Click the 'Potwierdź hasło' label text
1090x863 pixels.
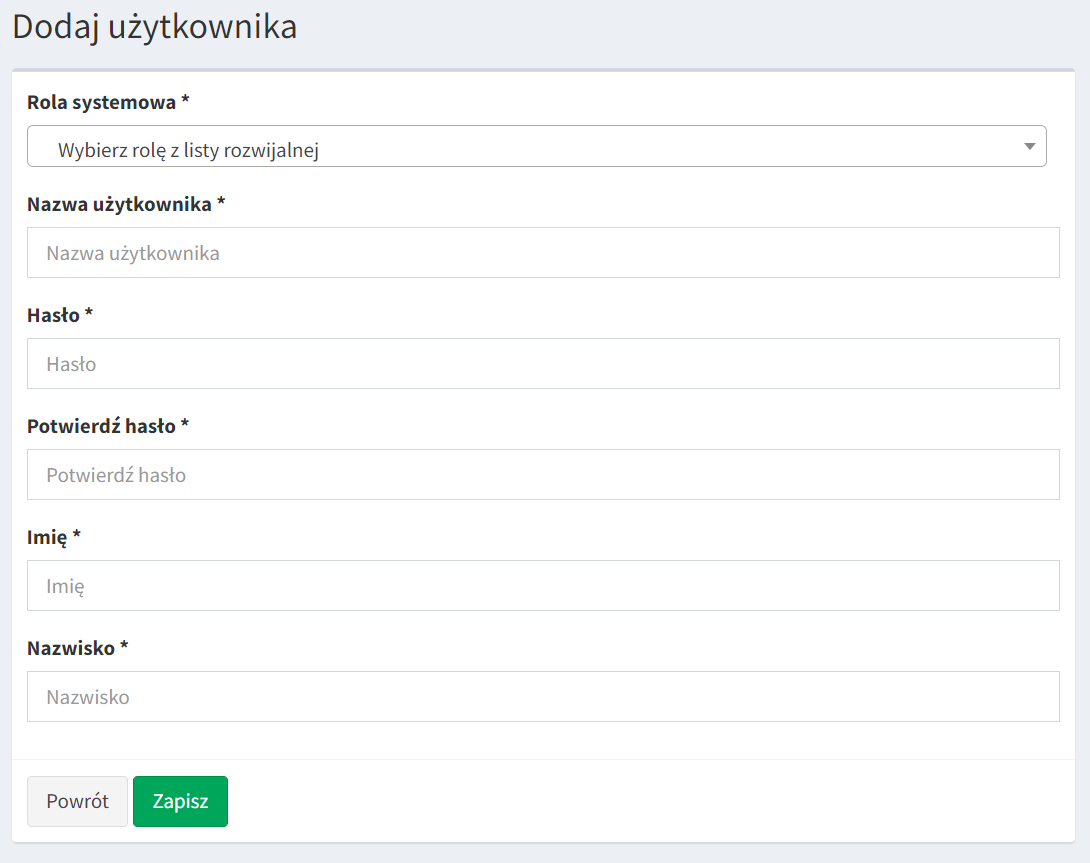pyautogui.click(x=101, y=426)
